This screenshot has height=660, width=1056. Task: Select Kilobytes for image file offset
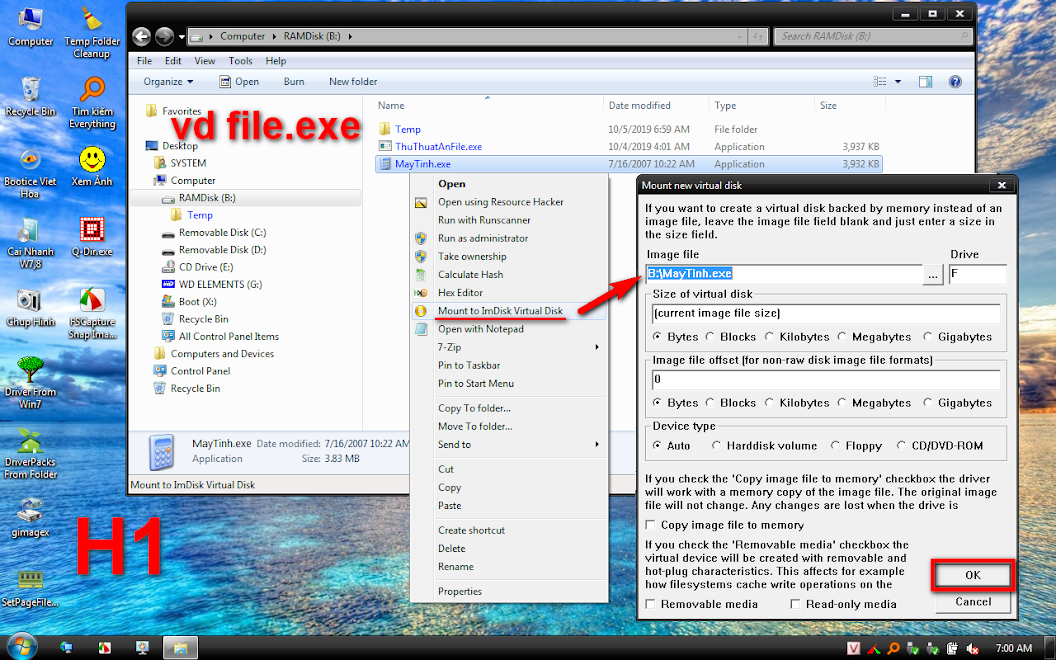[770, 403]
